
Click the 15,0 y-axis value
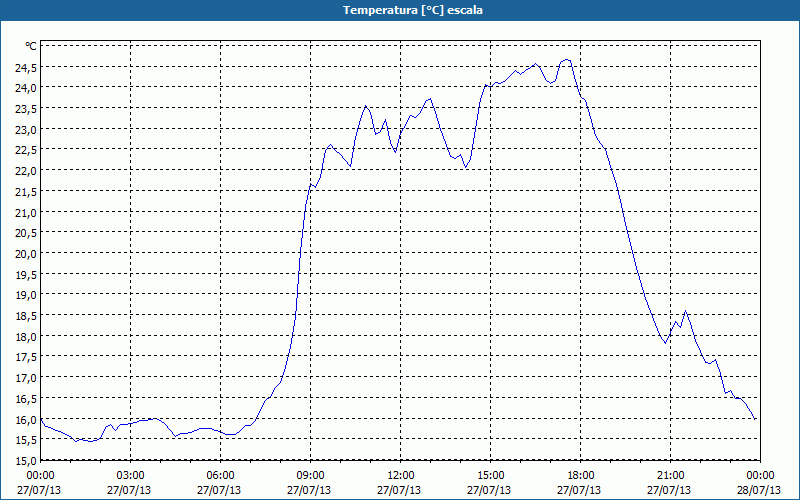[x=26, y=461]
